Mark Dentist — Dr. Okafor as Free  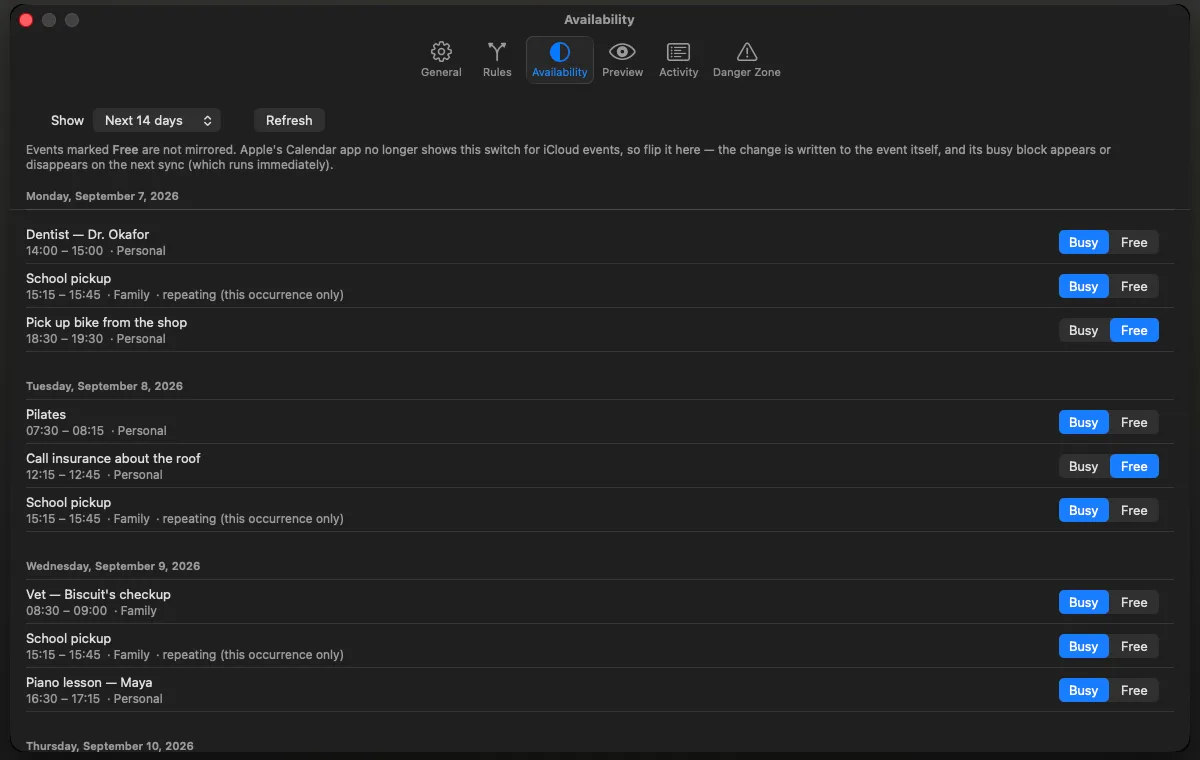tap(1134, 242)
